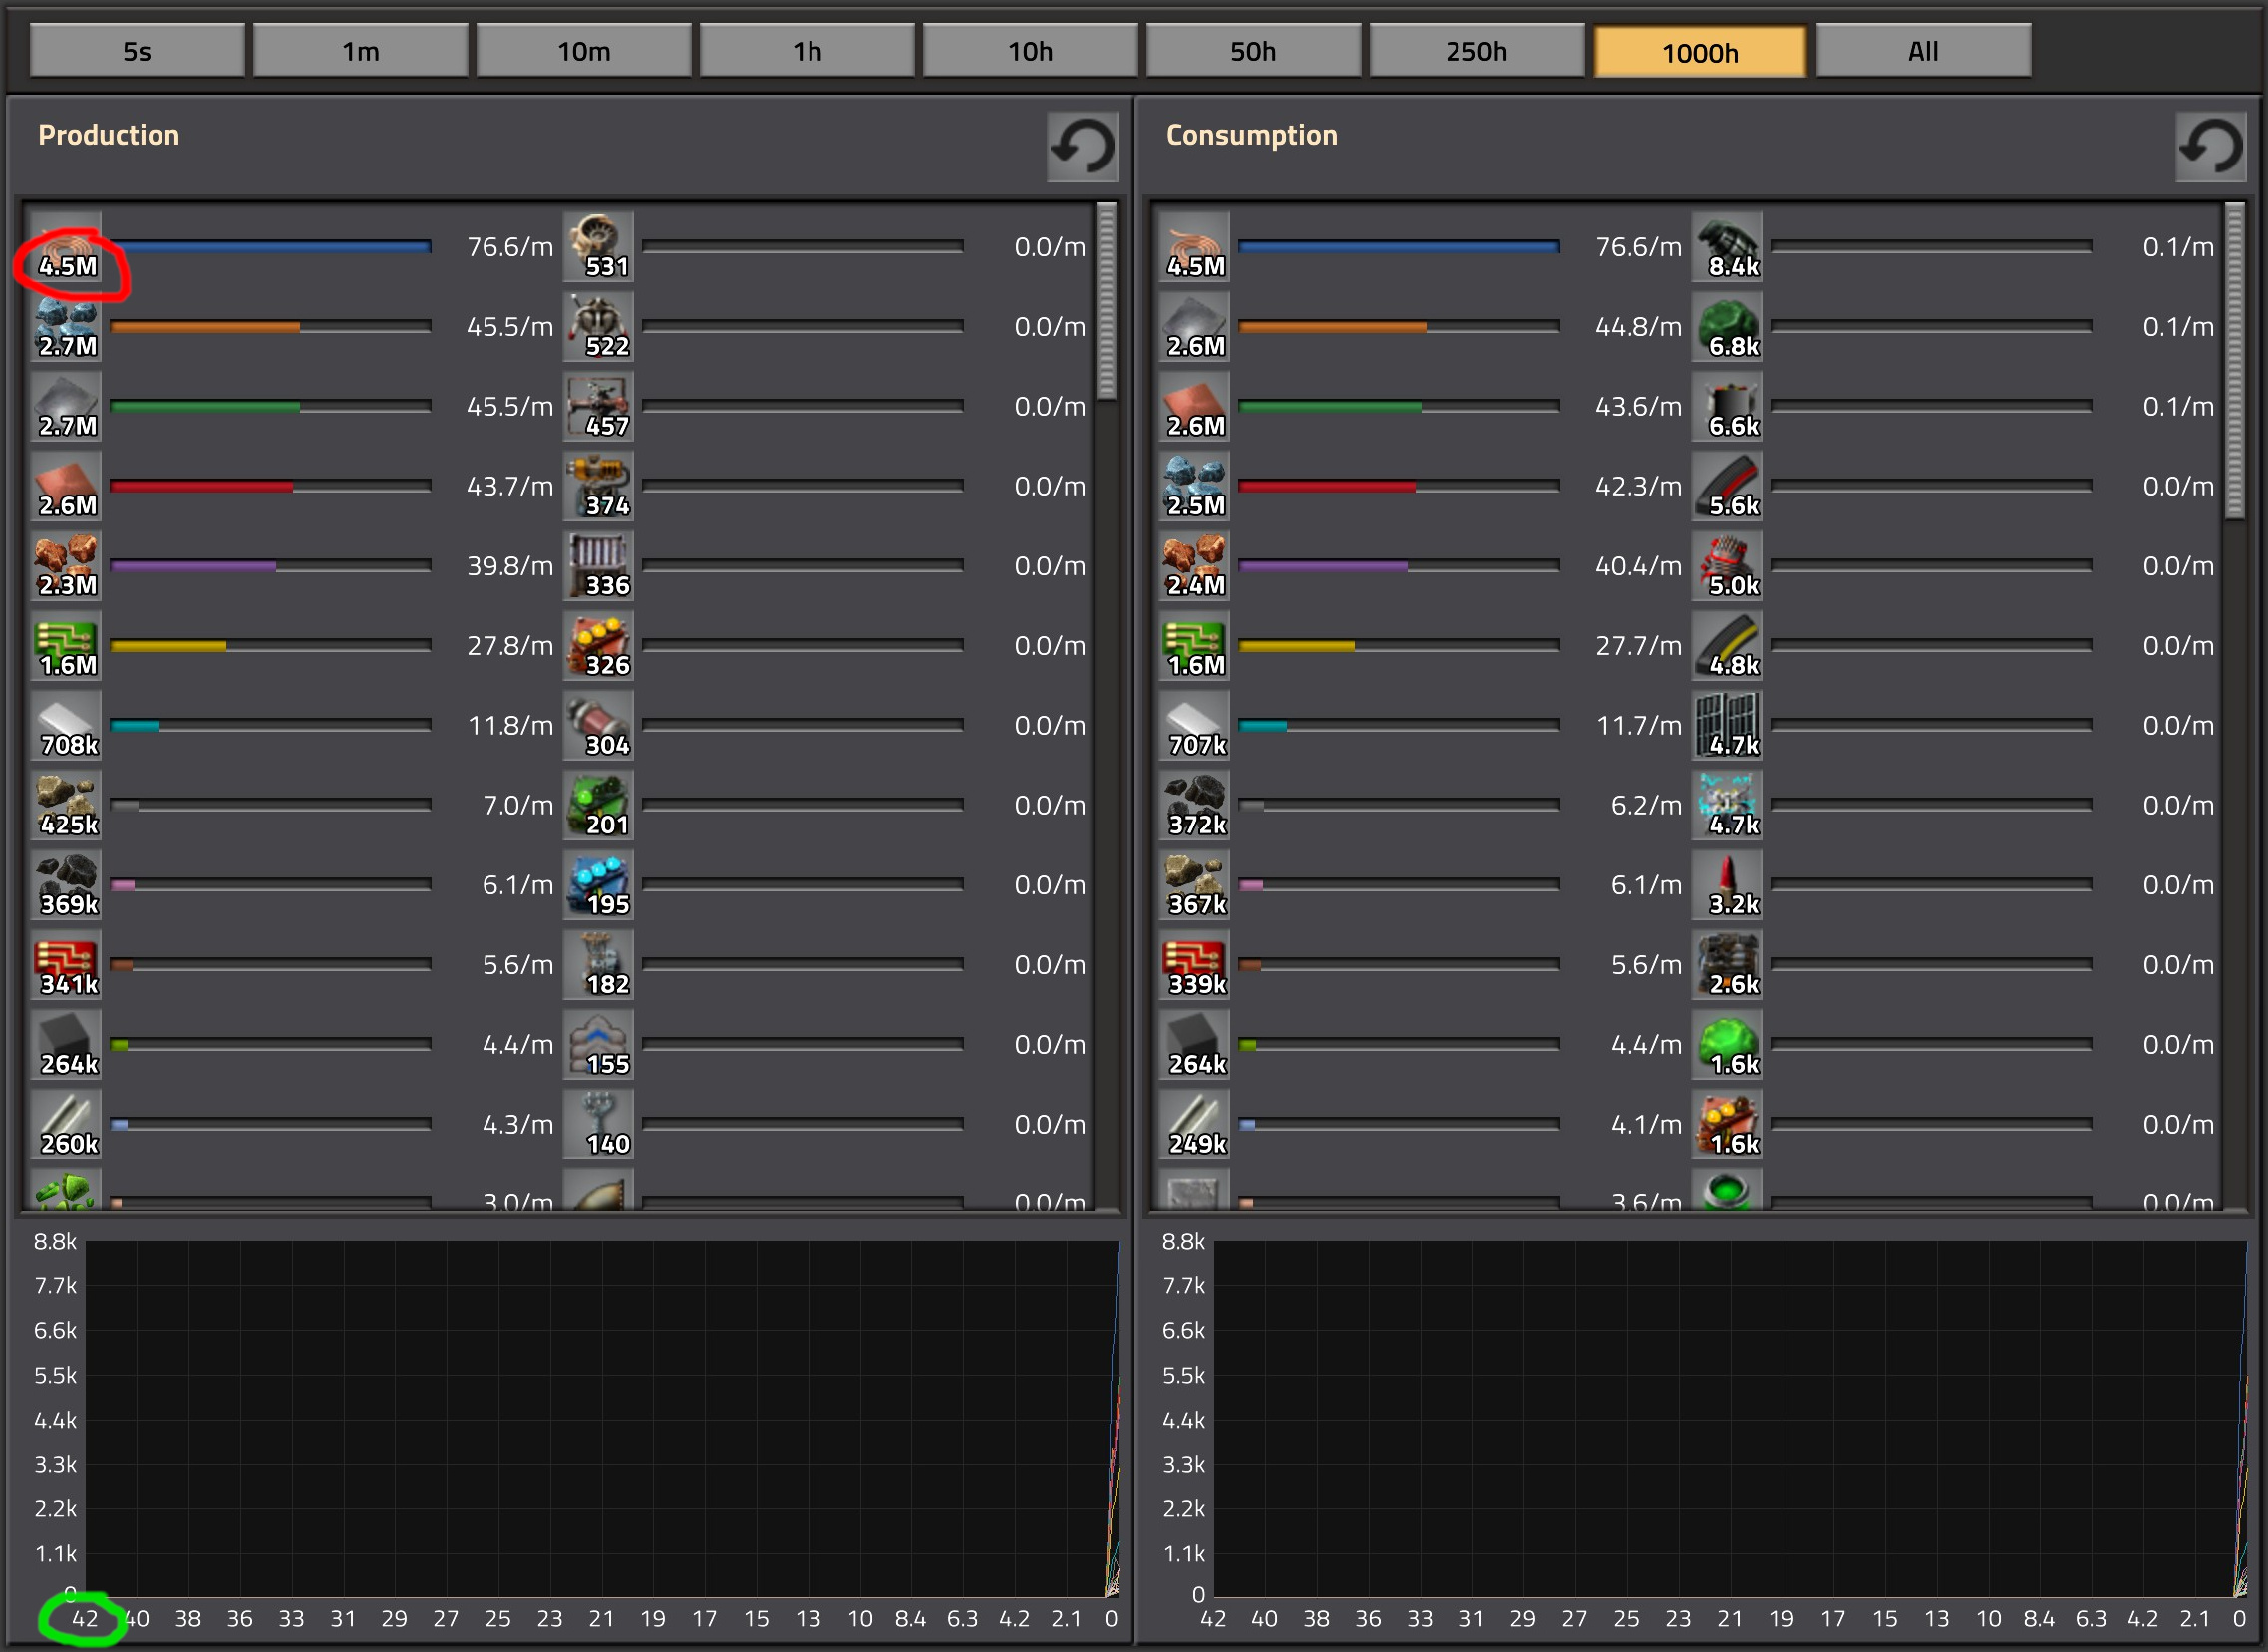The width and height of the screenshot is (2268, 1652).
Task: Select the 10m time range
Action: [x=584, y=50]
